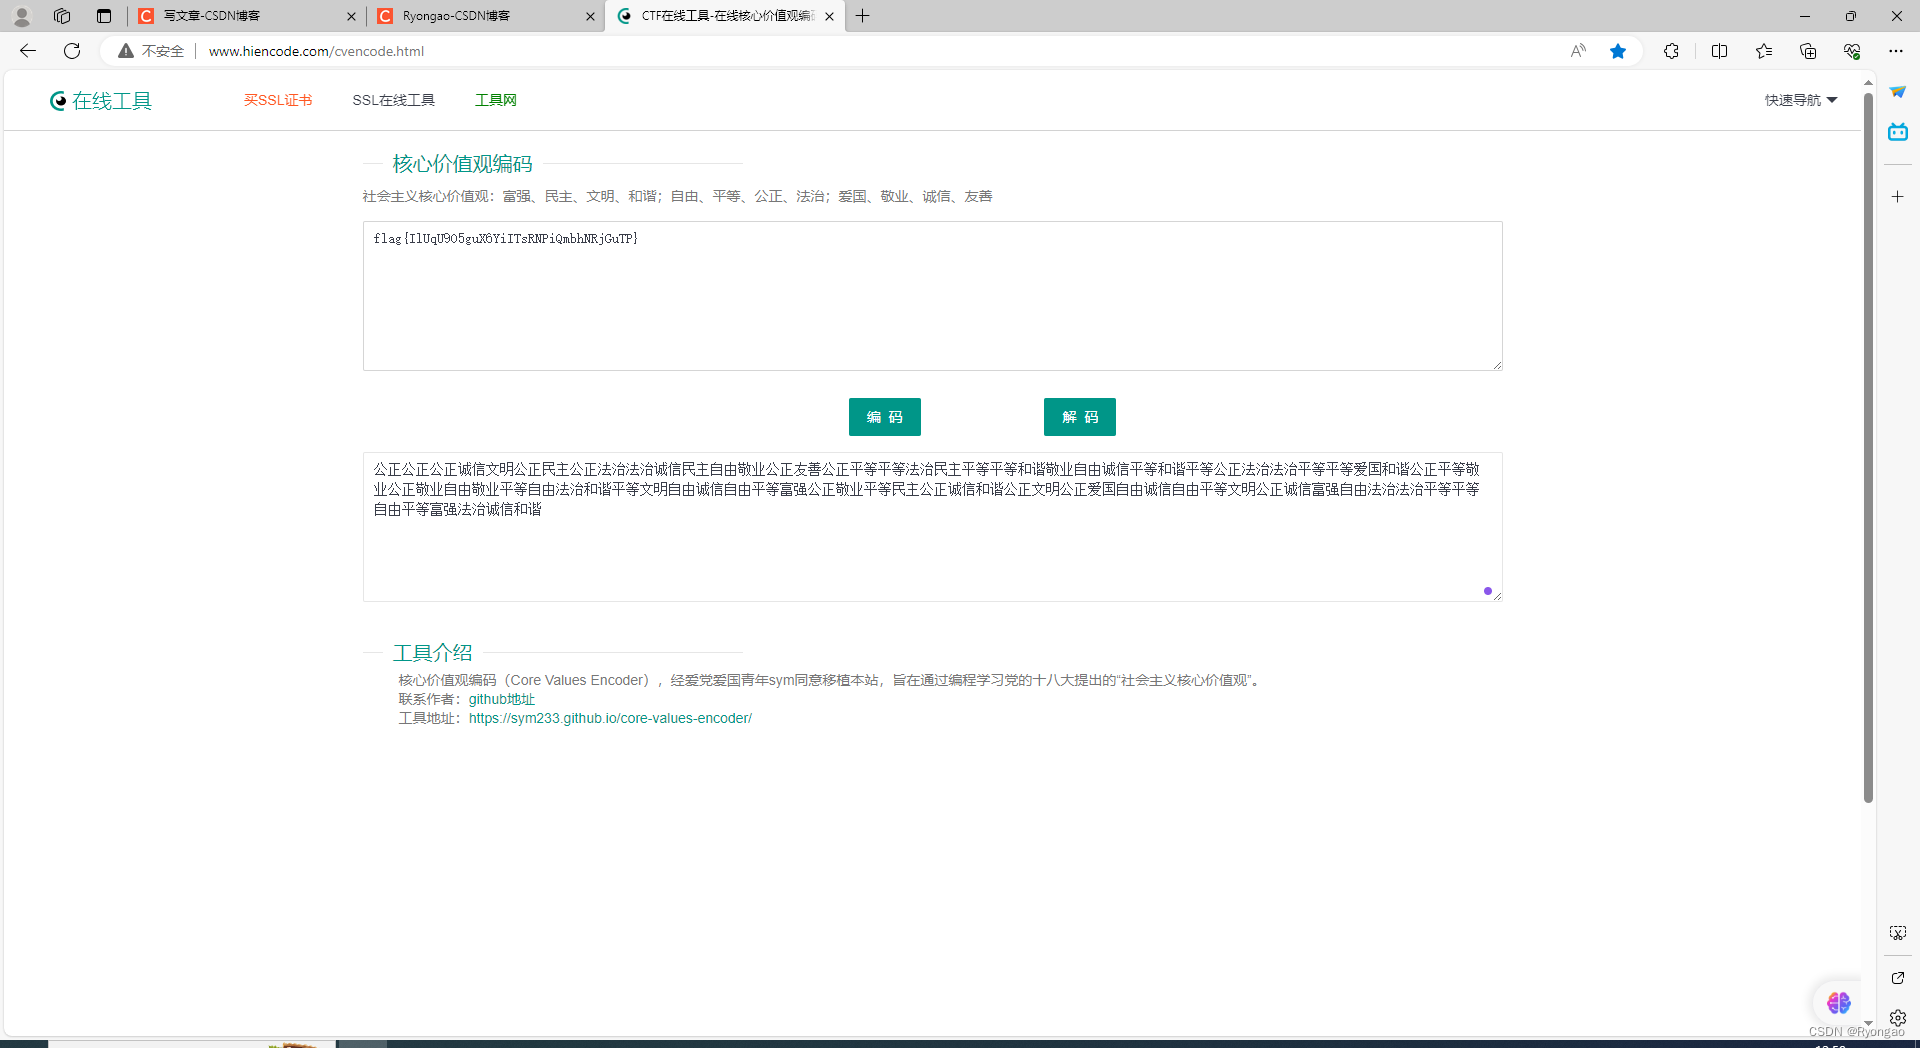Open the Collections icon
Screen dimensions: 1920x1048
tap(1808, 51)
